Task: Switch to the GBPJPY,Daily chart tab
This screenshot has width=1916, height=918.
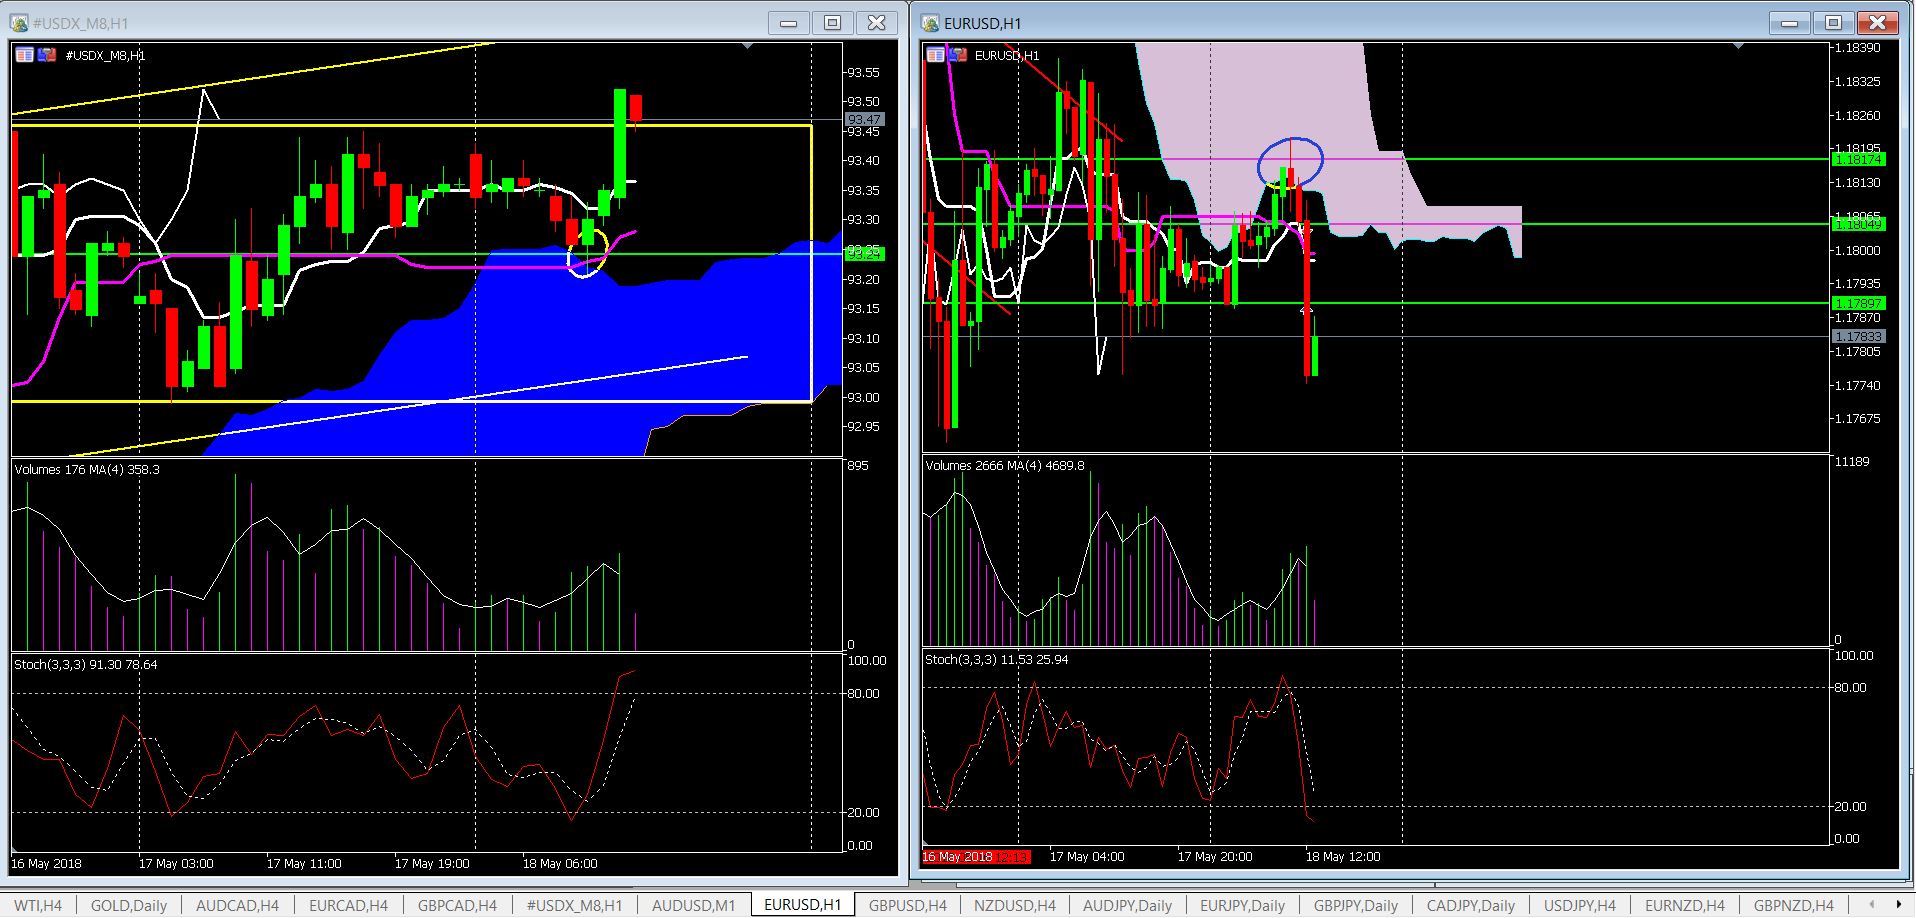Action: pos(1355,905)
